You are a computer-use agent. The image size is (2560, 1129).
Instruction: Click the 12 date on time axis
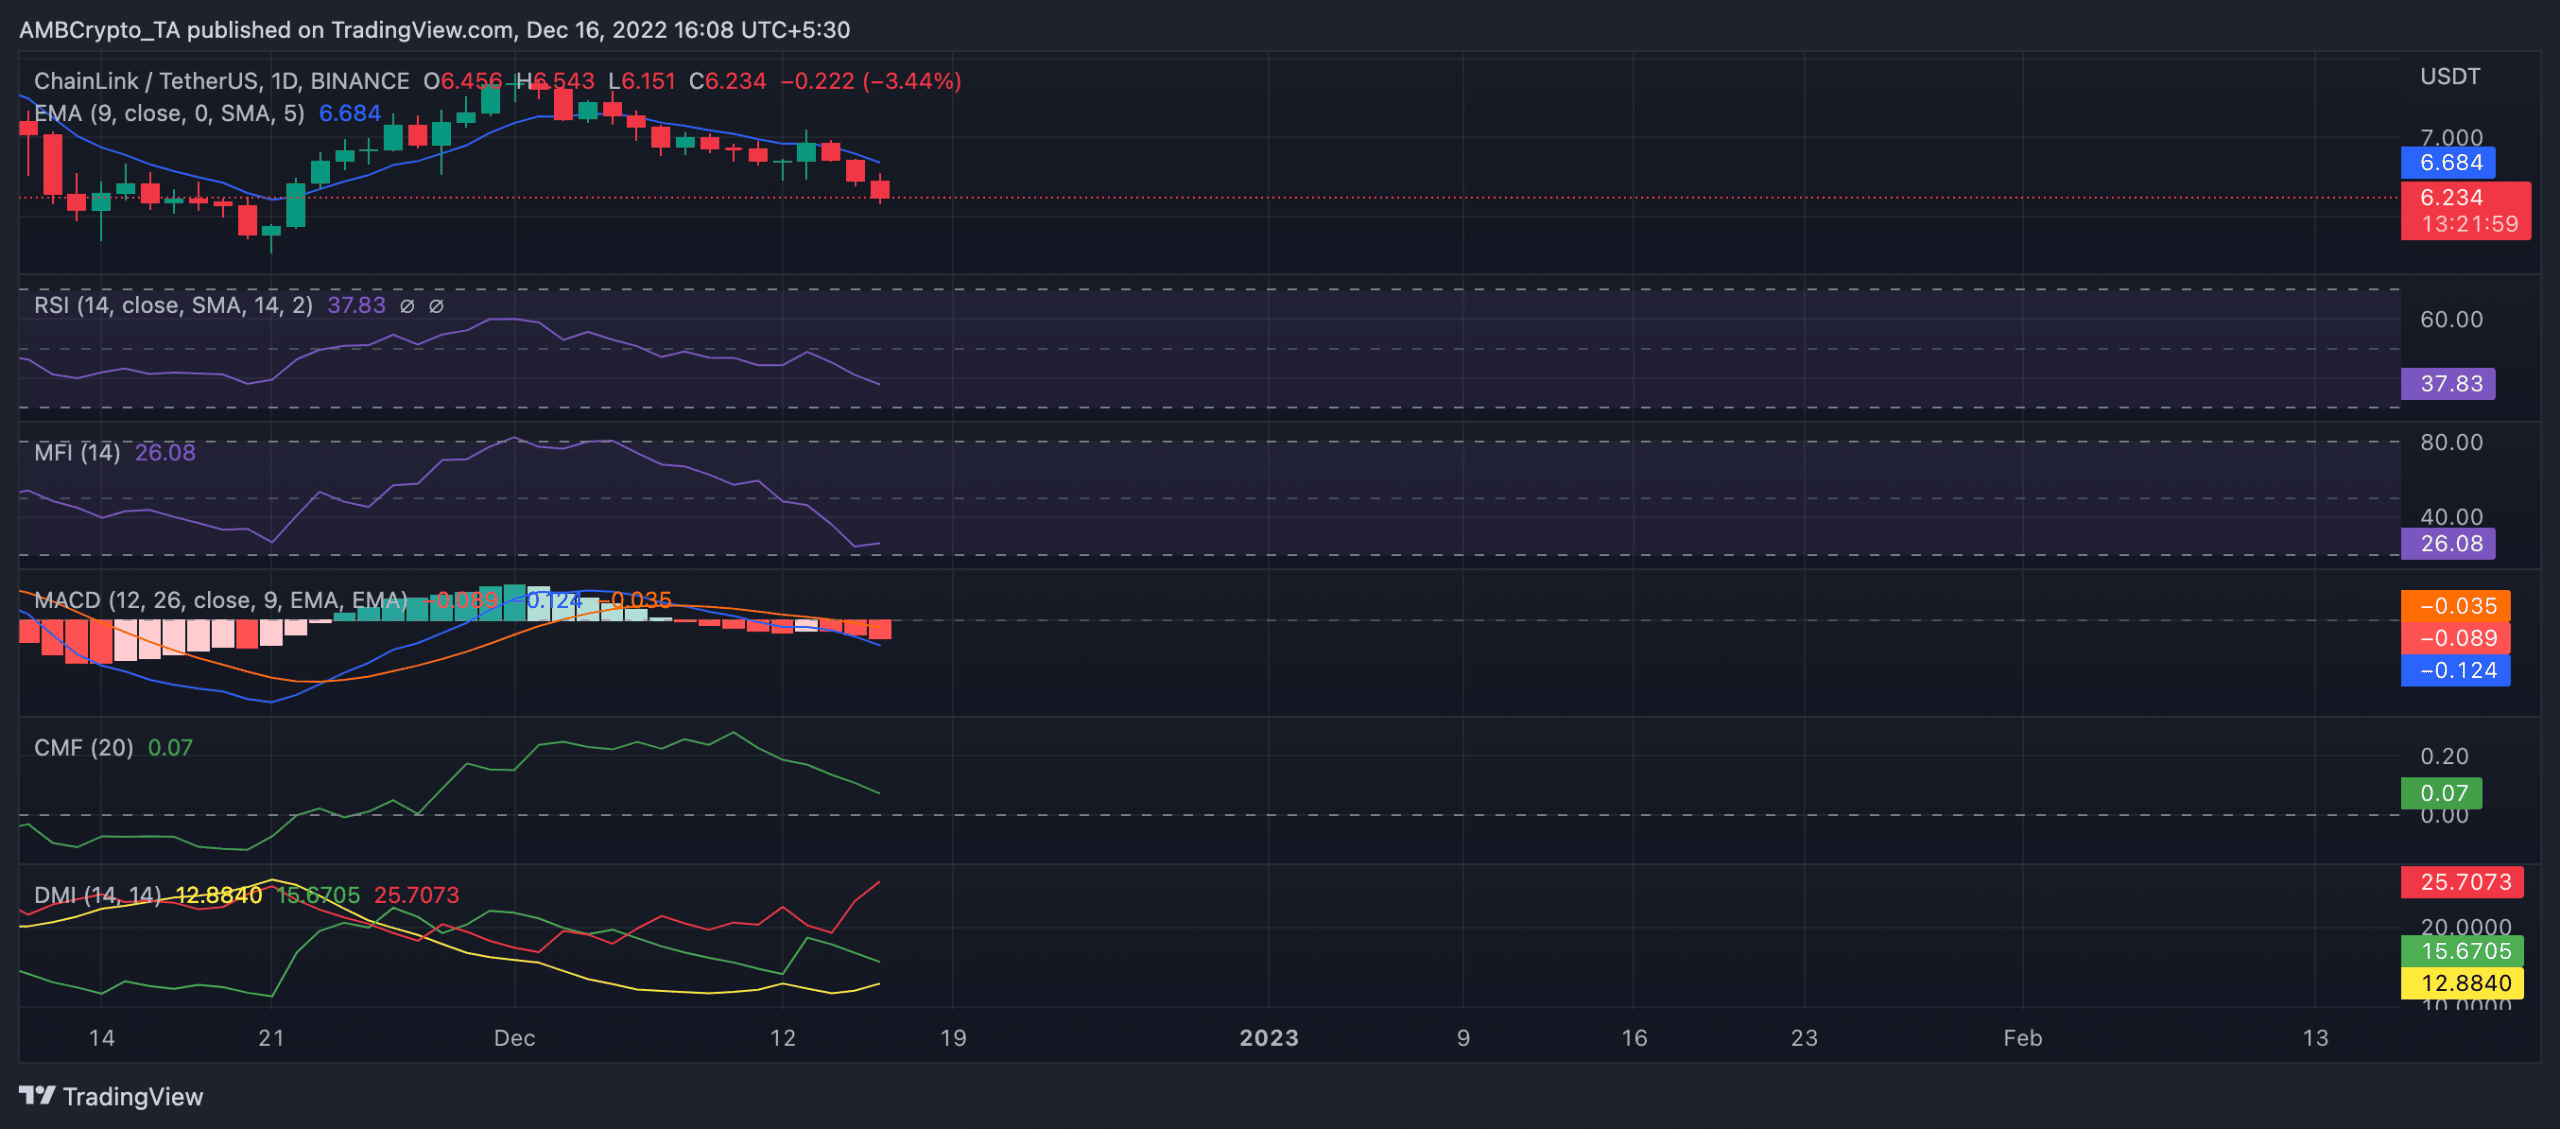[x=783, y=1038]
